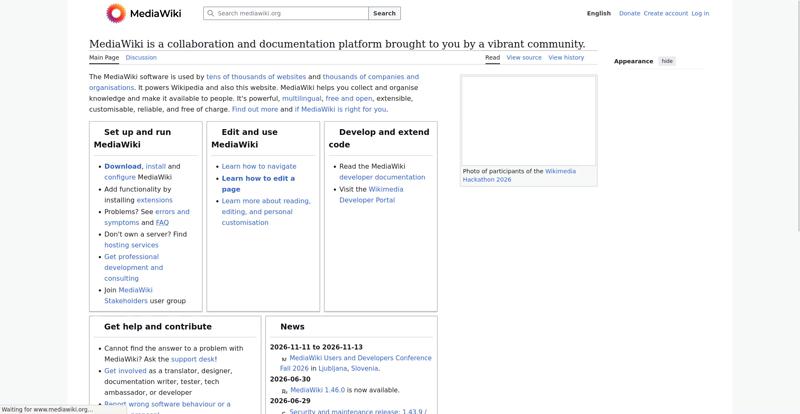
Task: Open the configure link
Action: click(120, 177)
